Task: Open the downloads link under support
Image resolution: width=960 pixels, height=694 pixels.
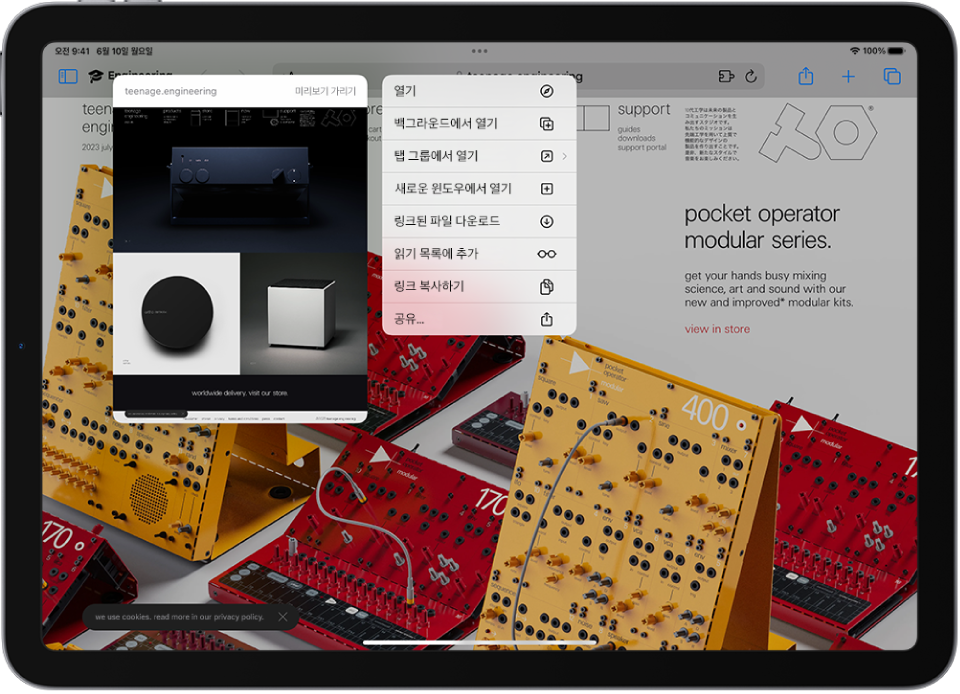Action: point(636,138)
